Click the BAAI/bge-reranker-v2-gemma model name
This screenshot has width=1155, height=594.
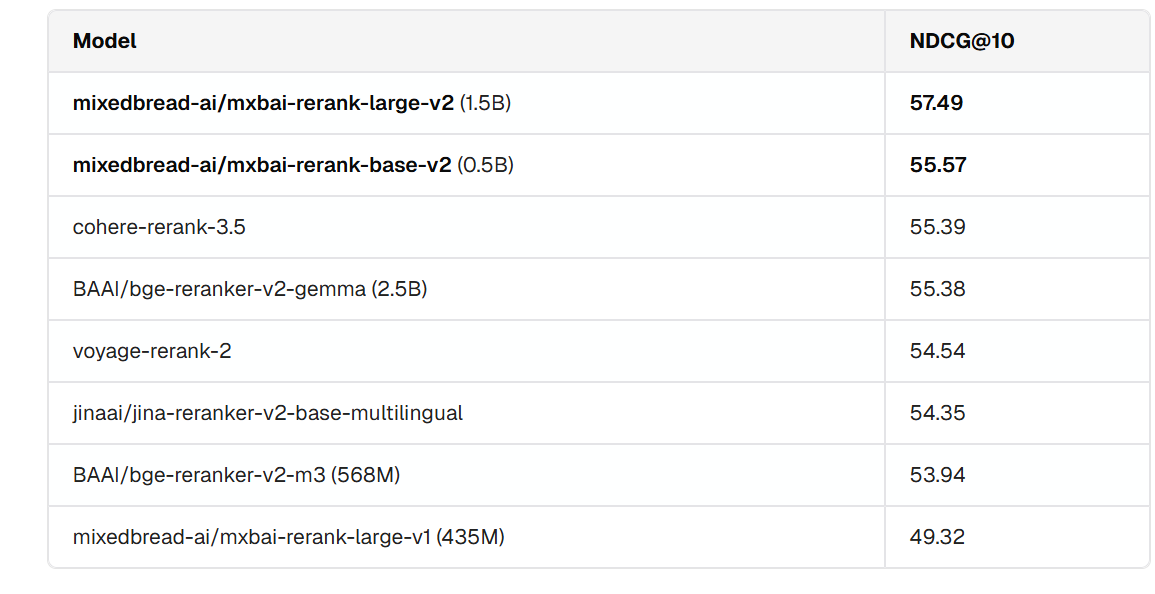click(x=219, y=289)
